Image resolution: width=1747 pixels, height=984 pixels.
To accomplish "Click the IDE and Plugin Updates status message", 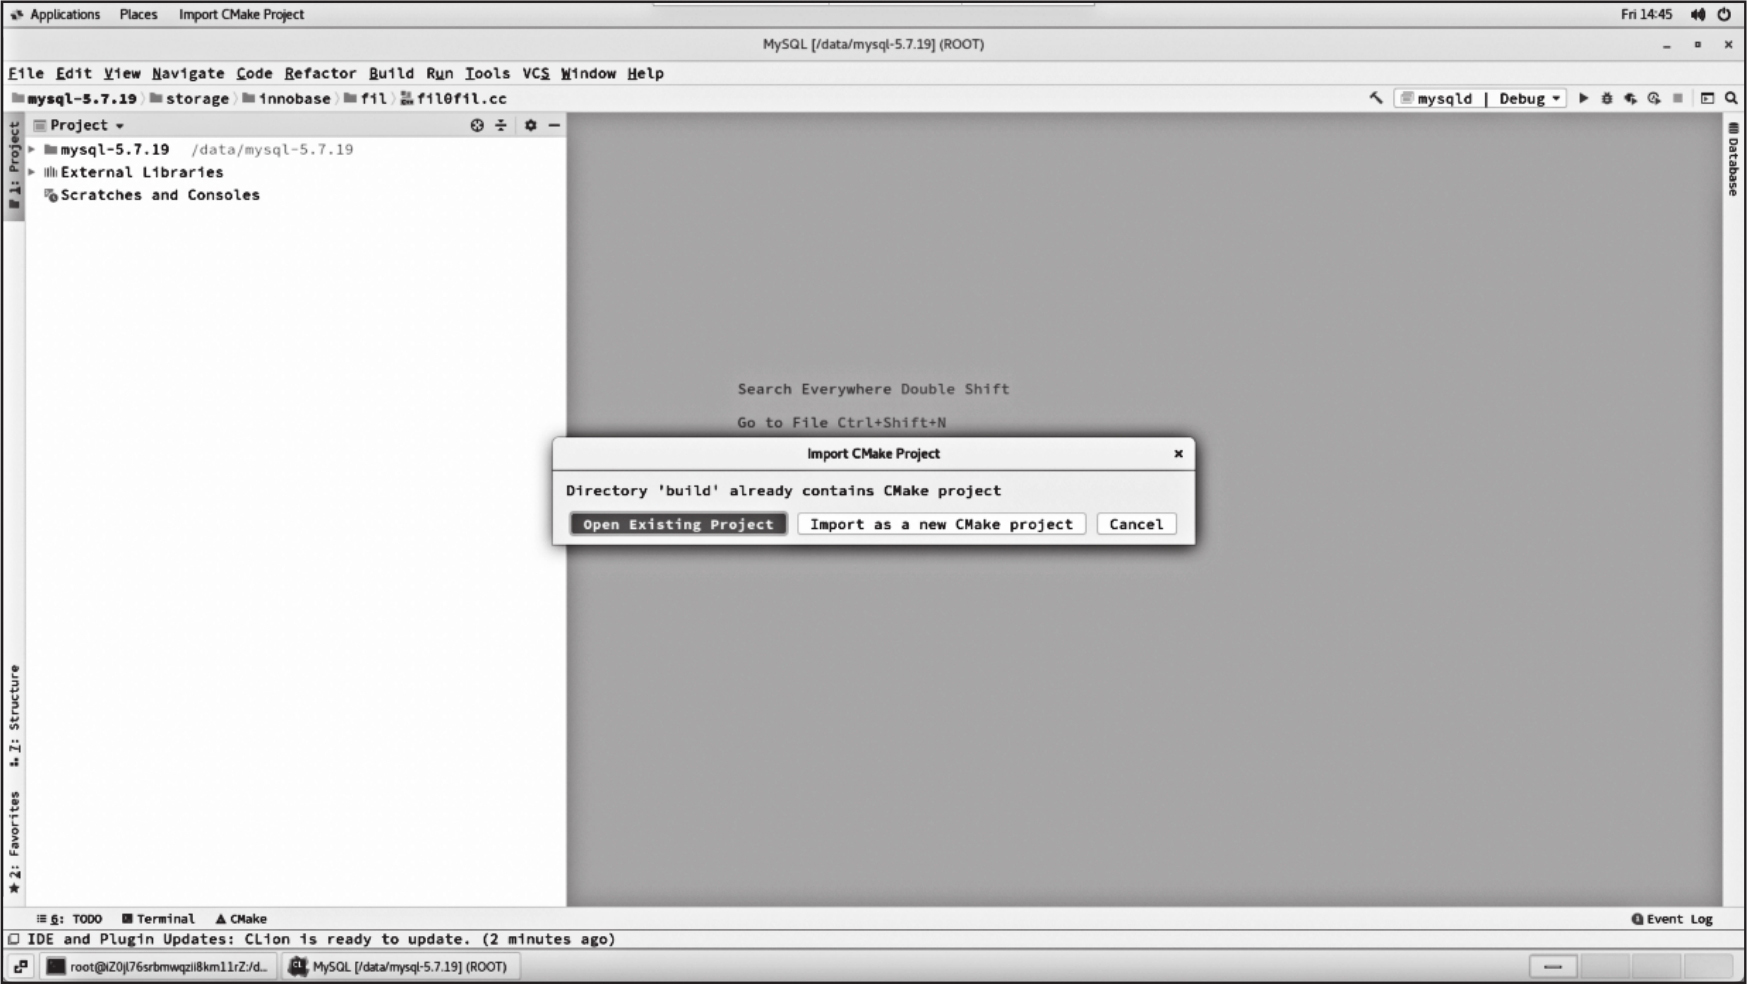I will coord(321,939).
